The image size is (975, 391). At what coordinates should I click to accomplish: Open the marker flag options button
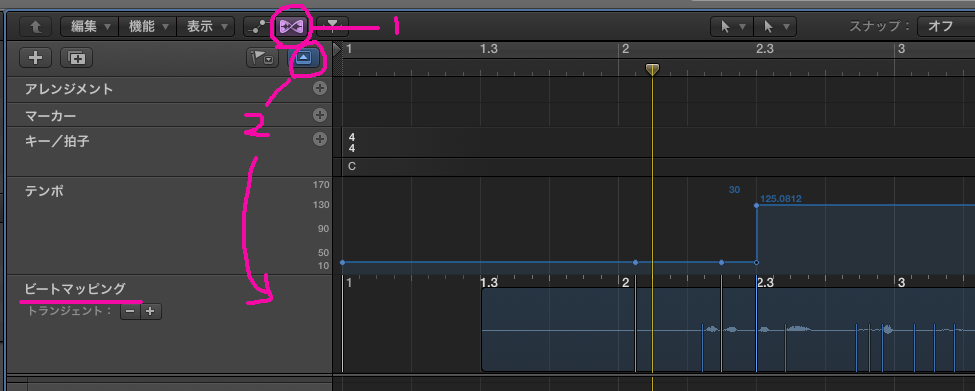[x=262, y=58]
